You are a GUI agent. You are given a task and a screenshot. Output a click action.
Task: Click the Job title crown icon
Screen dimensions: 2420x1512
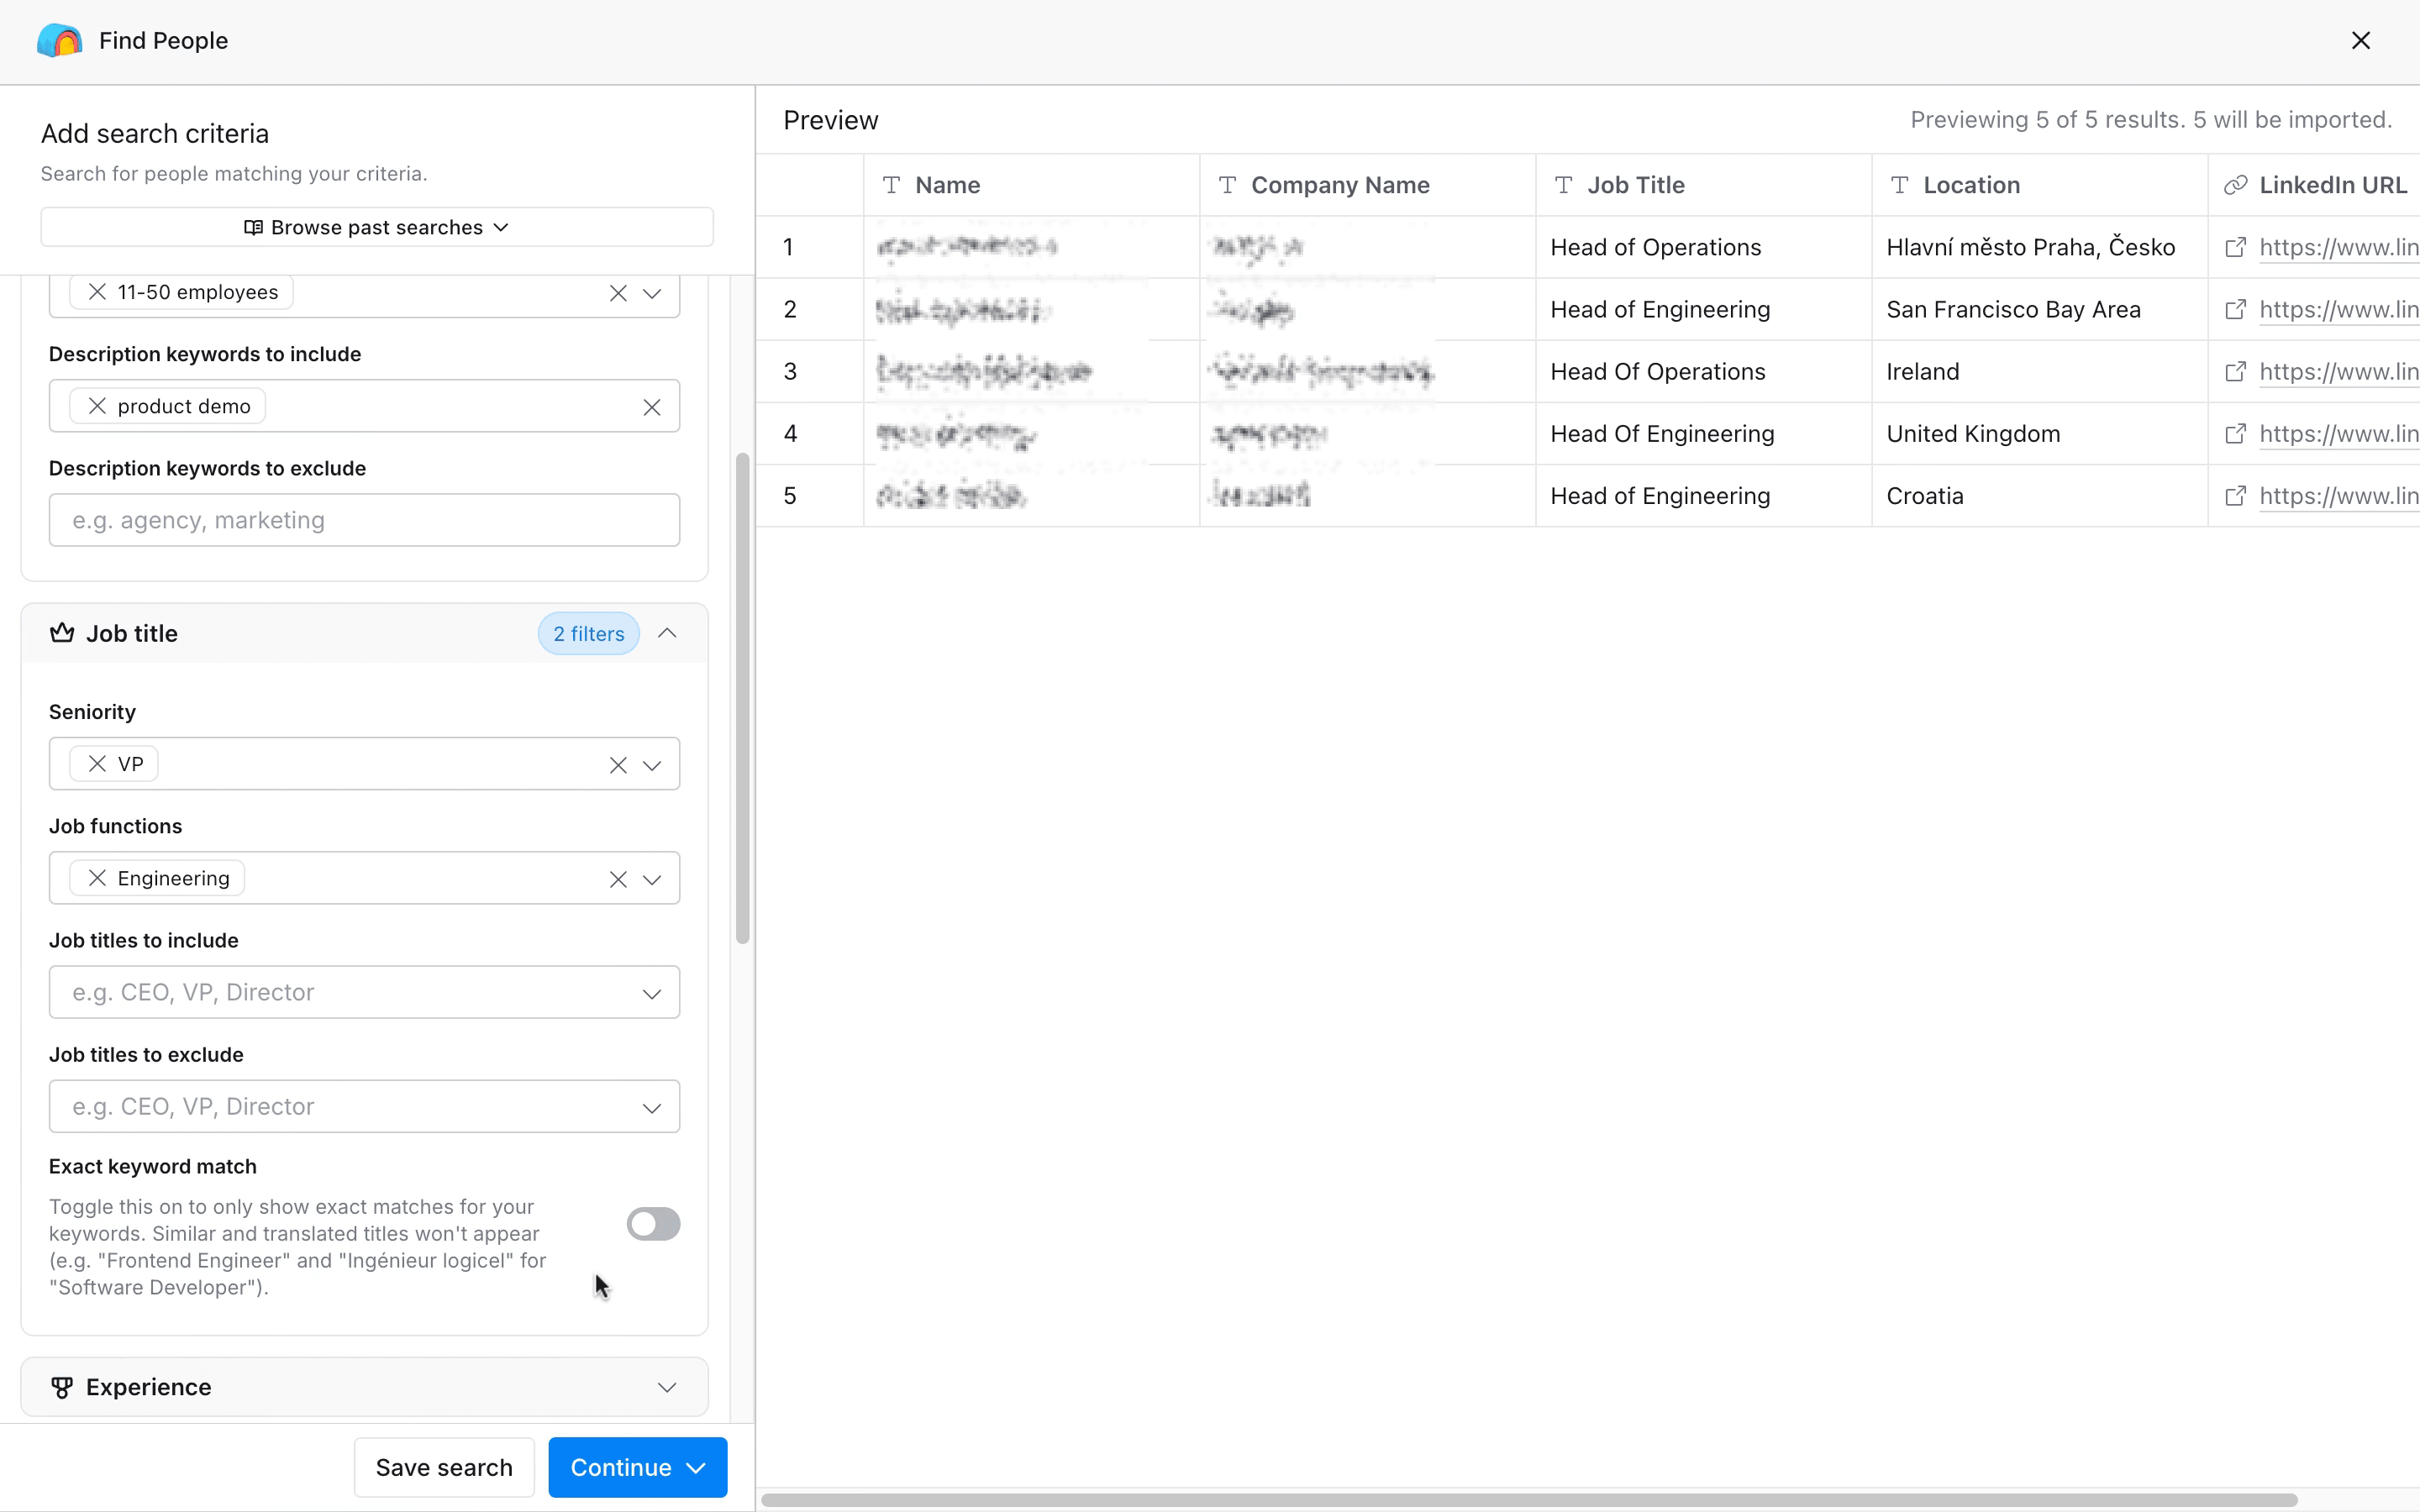(x=62, y=633)
